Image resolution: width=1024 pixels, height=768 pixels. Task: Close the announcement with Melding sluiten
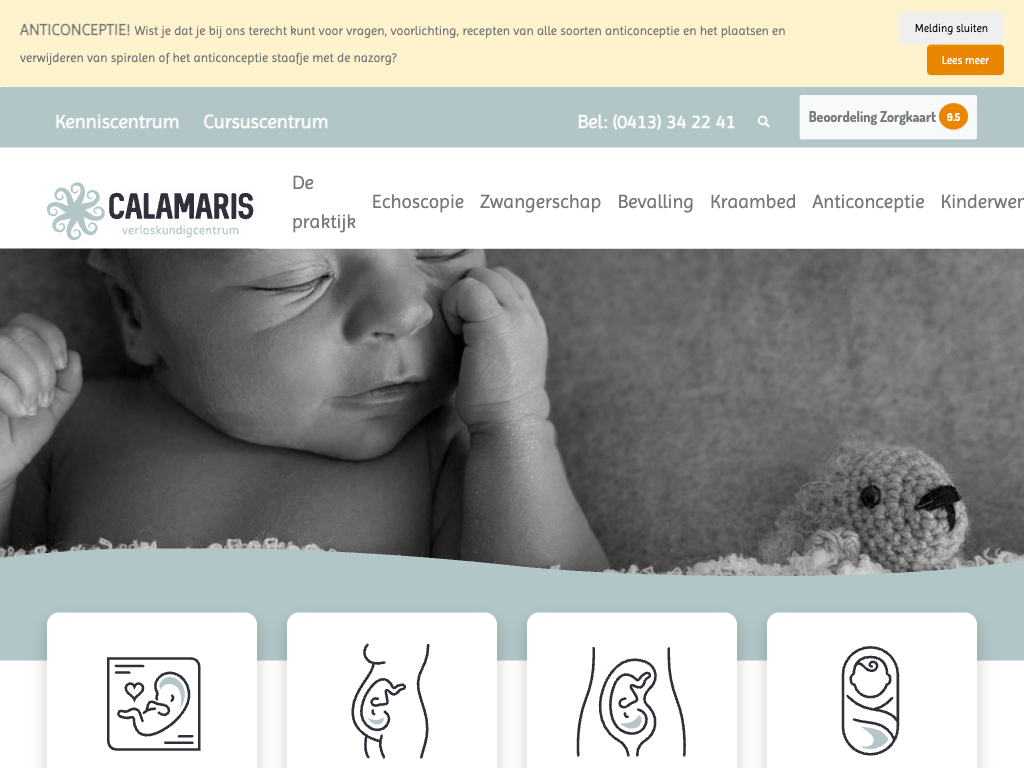point(951,28)
